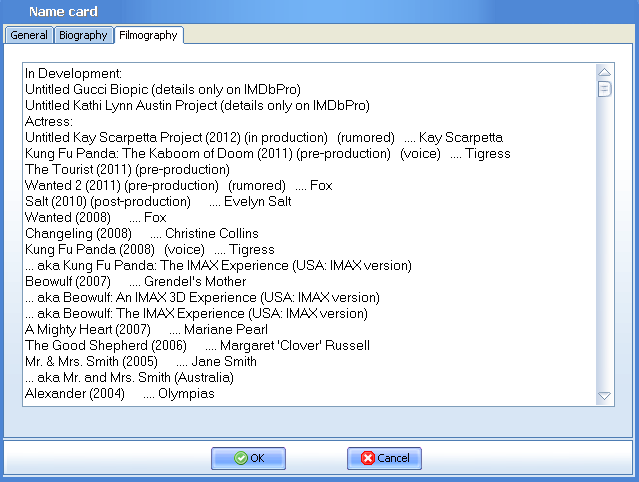This screenshot has width=639, height=482.
Task: Click the 'Name card' title bar
Action: (x=320, y=11)
